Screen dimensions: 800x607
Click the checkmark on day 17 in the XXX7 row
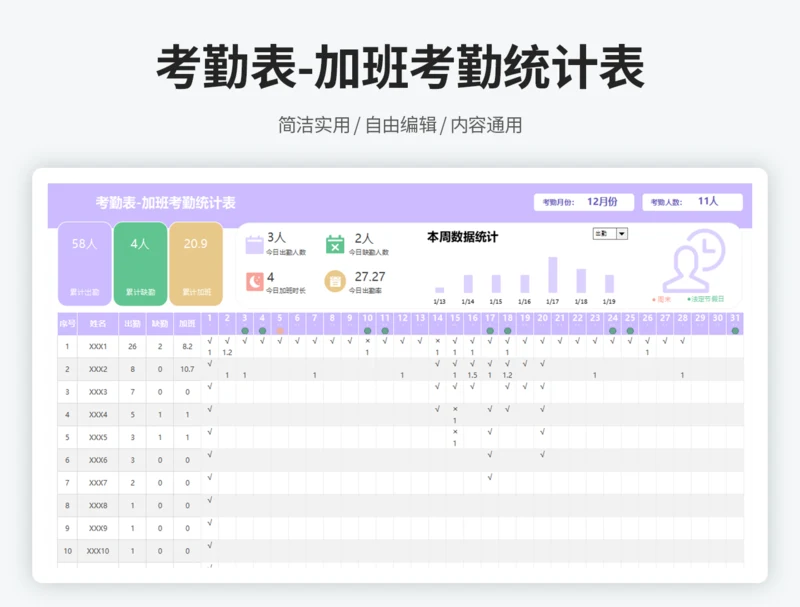pyautogui.click(x=490, y=477)
